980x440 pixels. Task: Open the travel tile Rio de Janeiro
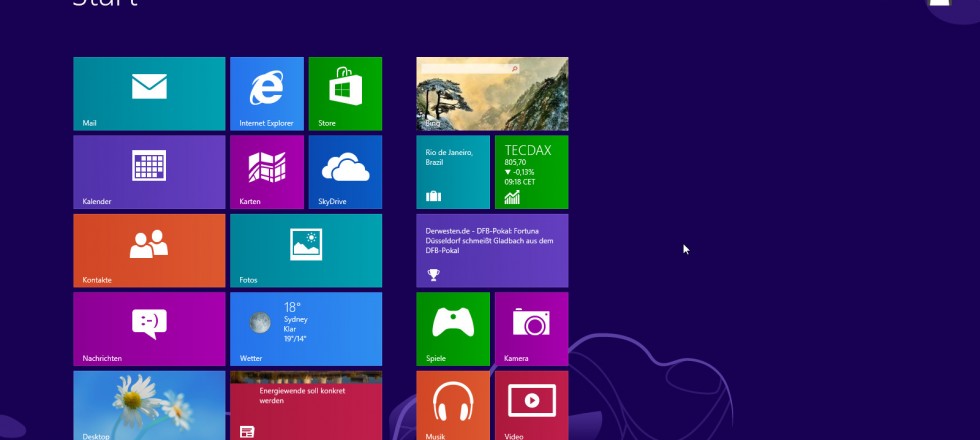[453, 172]
